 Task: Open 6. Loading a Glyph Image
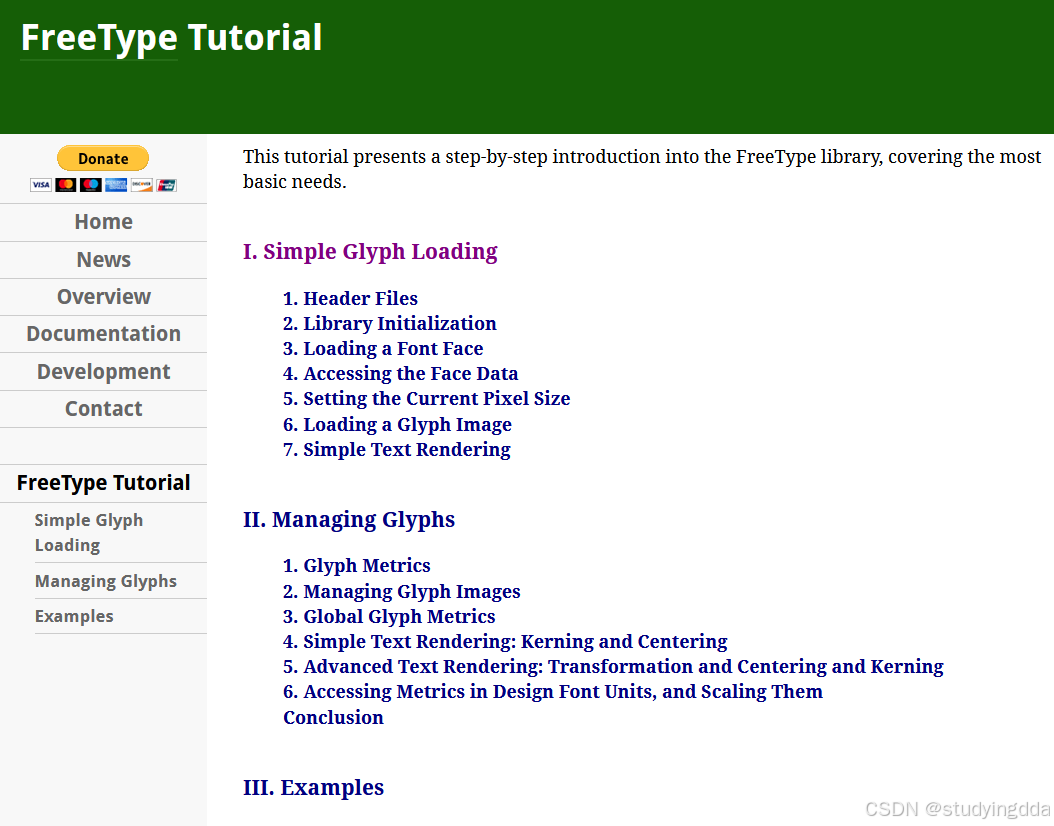point(397,424)
